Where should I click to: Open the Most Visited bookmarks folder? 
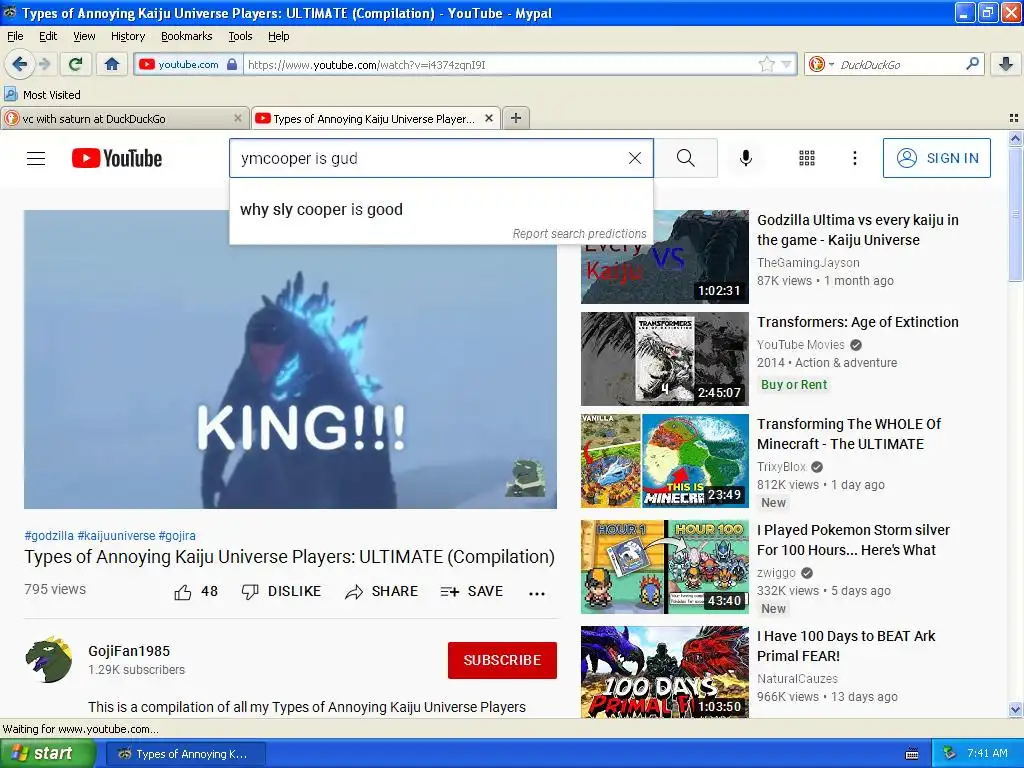(42, 95)
